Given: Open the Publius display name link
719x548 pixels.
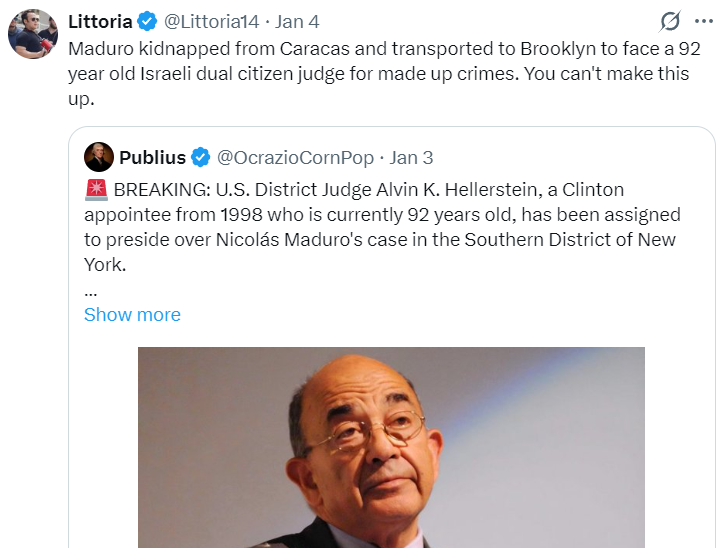Looking at the screenshot, I should click(x=152, y=157).
